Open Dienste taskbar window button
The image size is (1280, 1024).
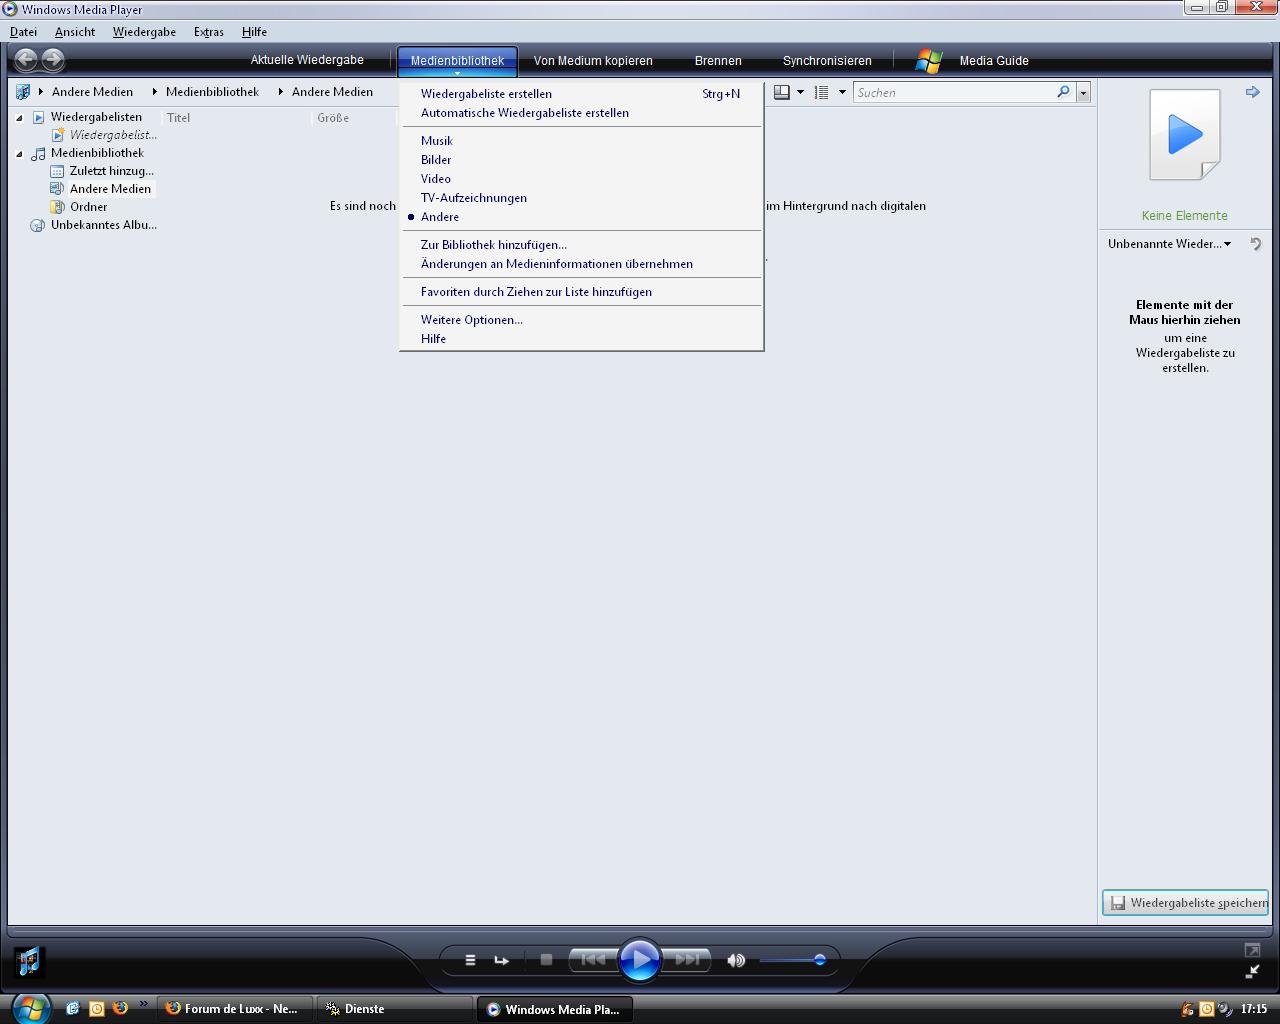pos(395,1008)
